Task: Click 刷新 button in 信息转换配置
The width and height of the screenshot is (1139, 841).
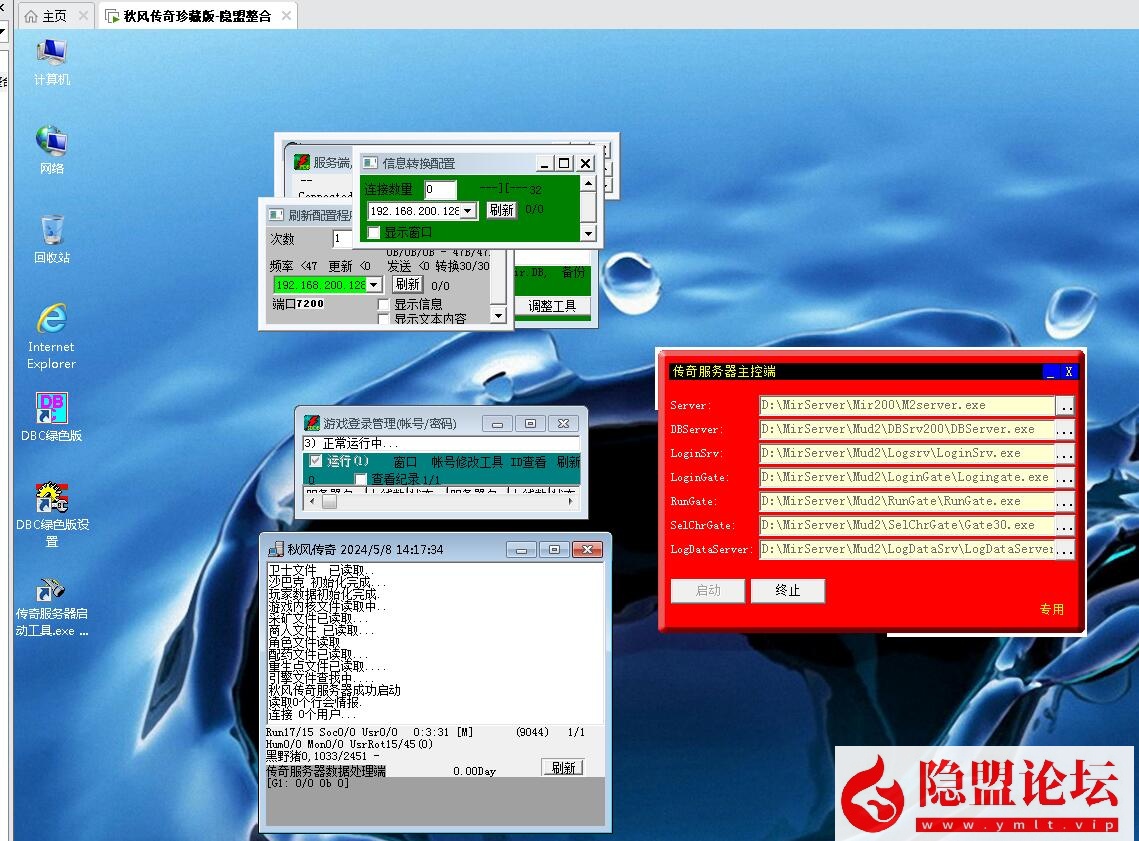Action: coord(501,210)
